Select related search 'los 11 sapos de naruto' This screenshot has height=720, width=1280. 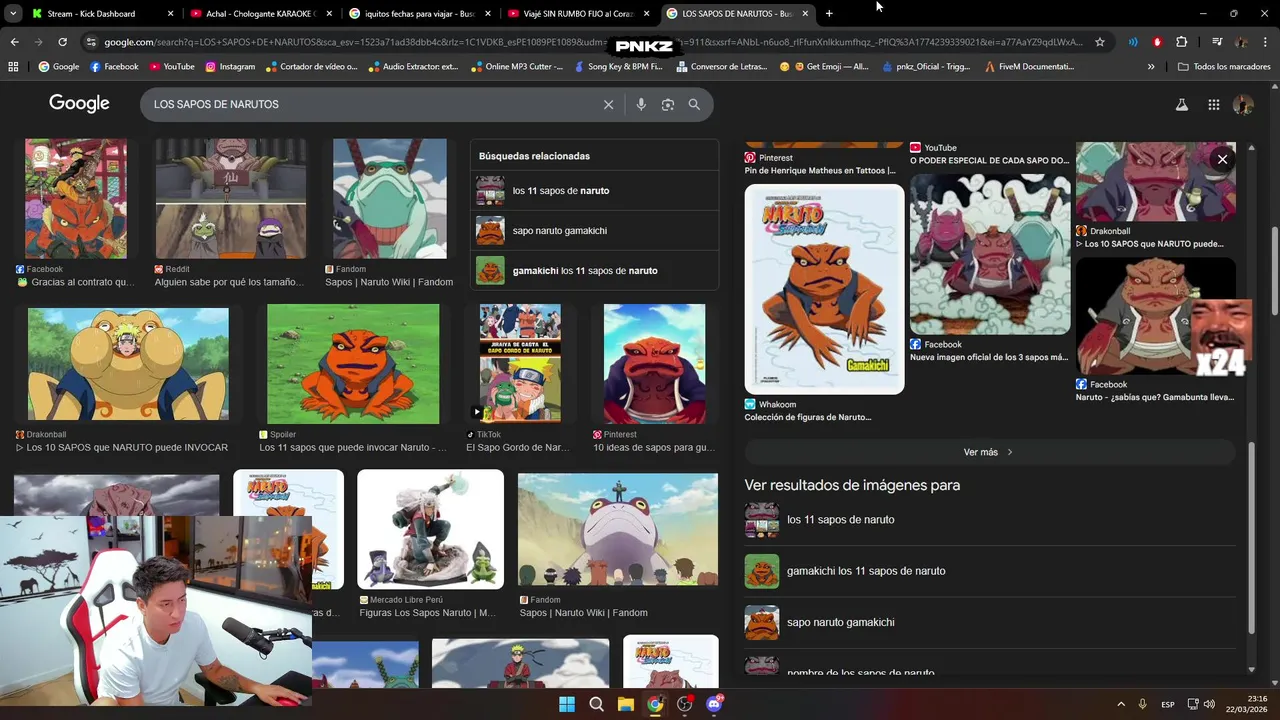[594, 190]
